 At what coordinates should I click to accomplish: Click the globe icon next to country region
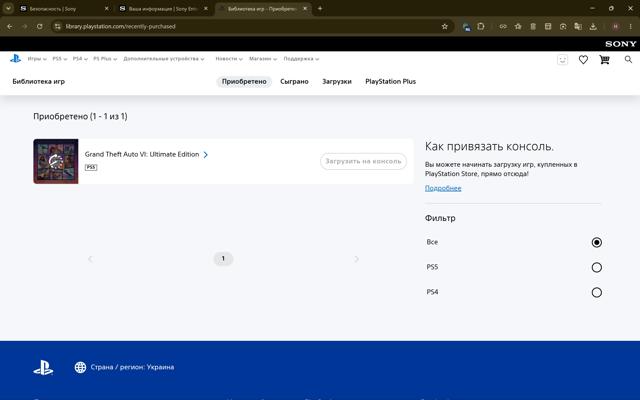[x=80, y=367]
